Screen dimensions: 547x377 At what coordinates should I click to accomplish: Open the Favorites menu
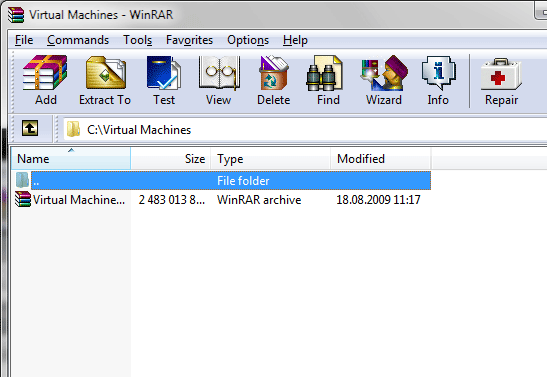pos(189,40)
